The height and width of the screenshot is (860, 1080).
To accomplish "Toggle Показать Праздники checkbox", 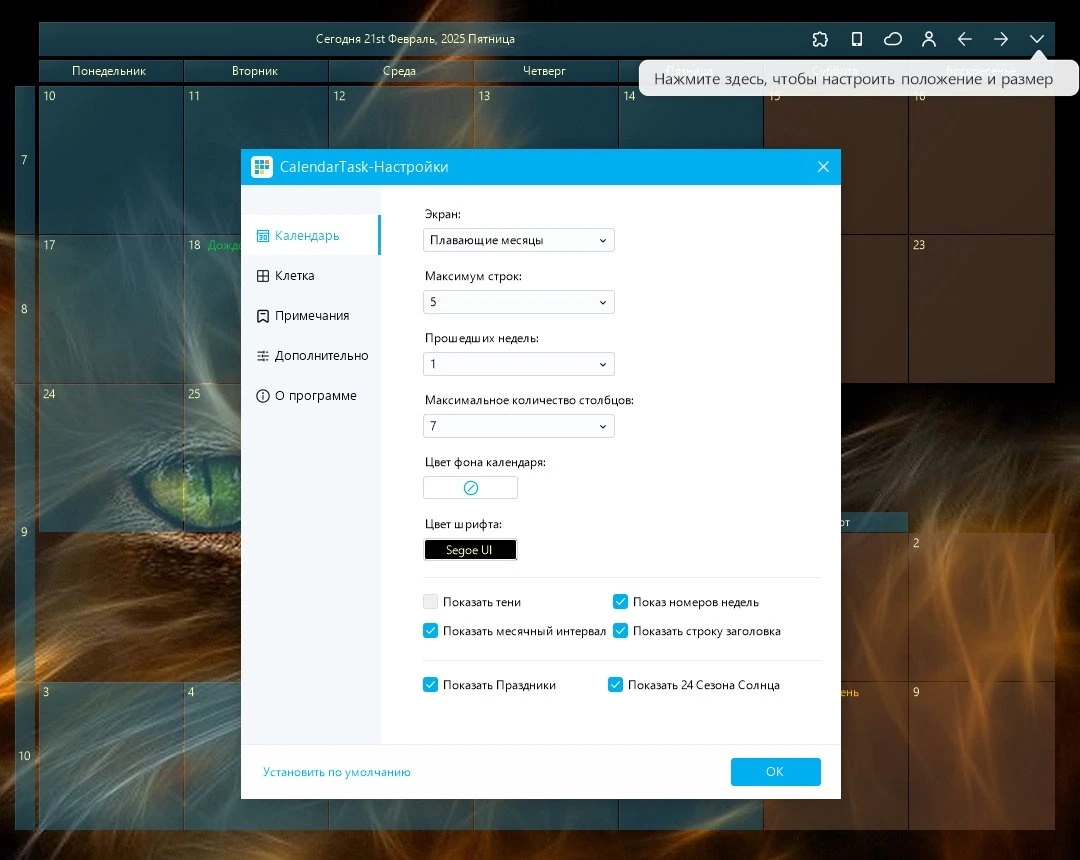I will click(430, 684).
